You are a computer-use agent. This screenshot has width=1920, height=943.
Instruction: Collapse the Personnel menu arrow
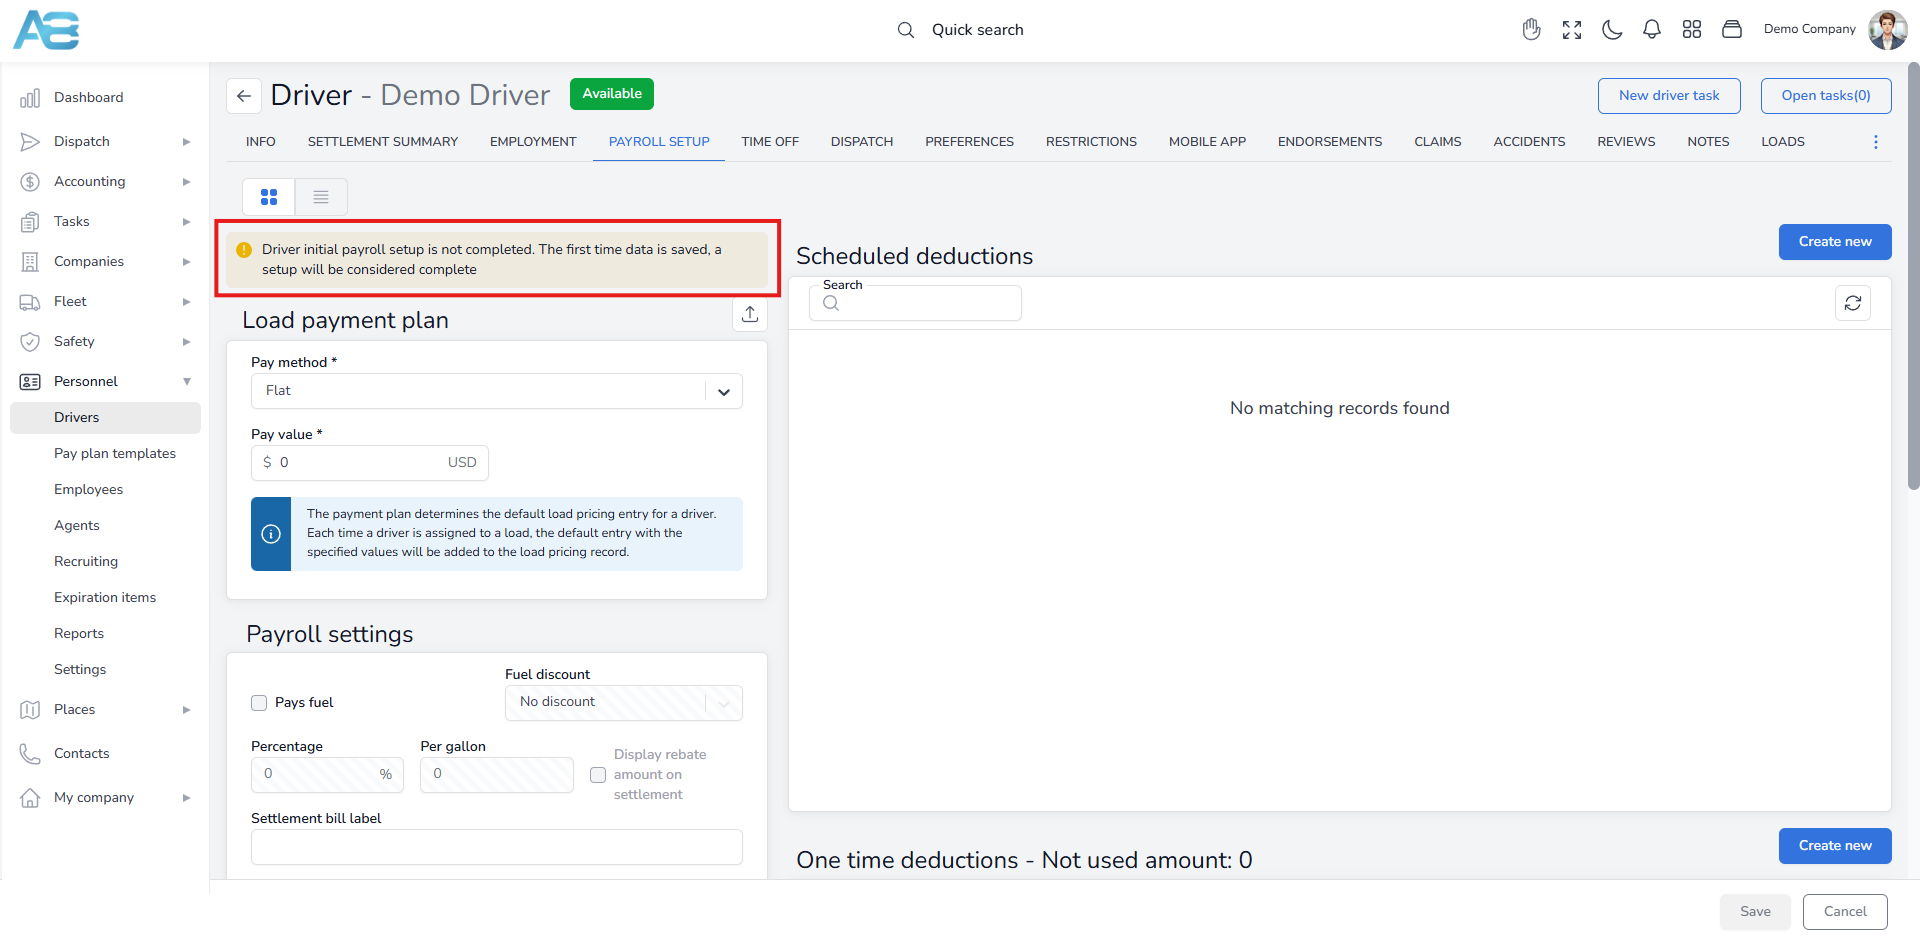point(186,382)
